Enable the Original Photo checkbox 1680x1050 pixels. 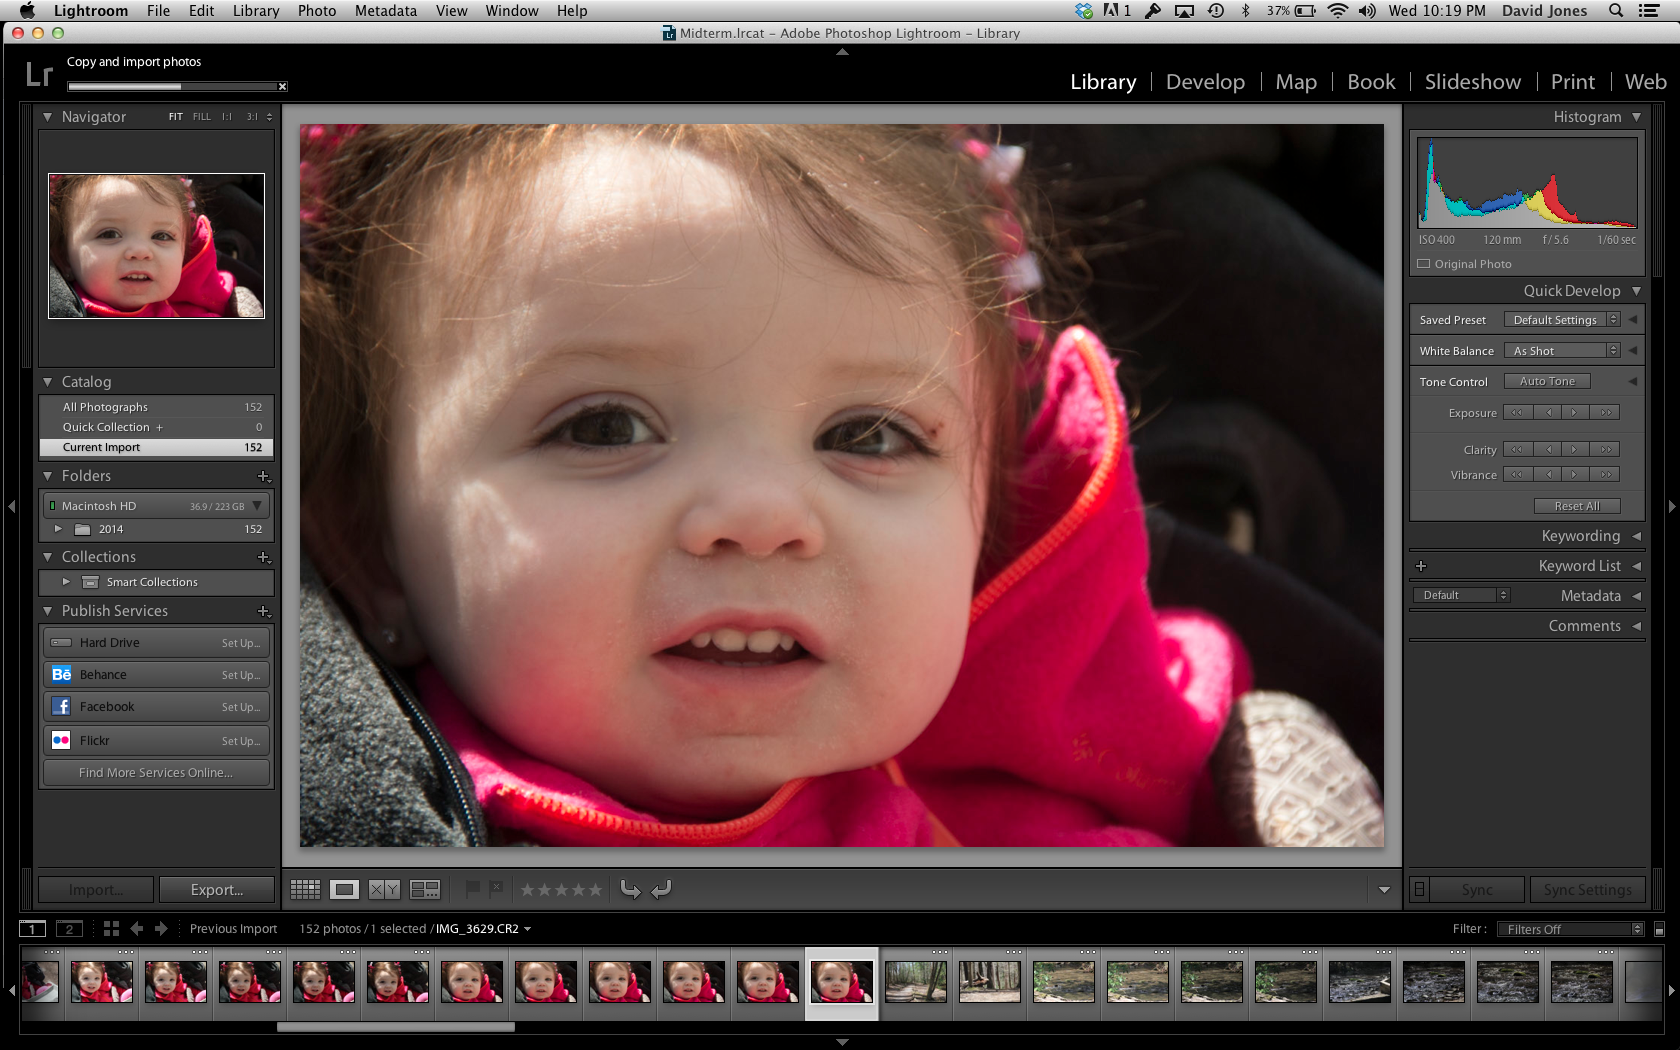(x=1424, y=264)
